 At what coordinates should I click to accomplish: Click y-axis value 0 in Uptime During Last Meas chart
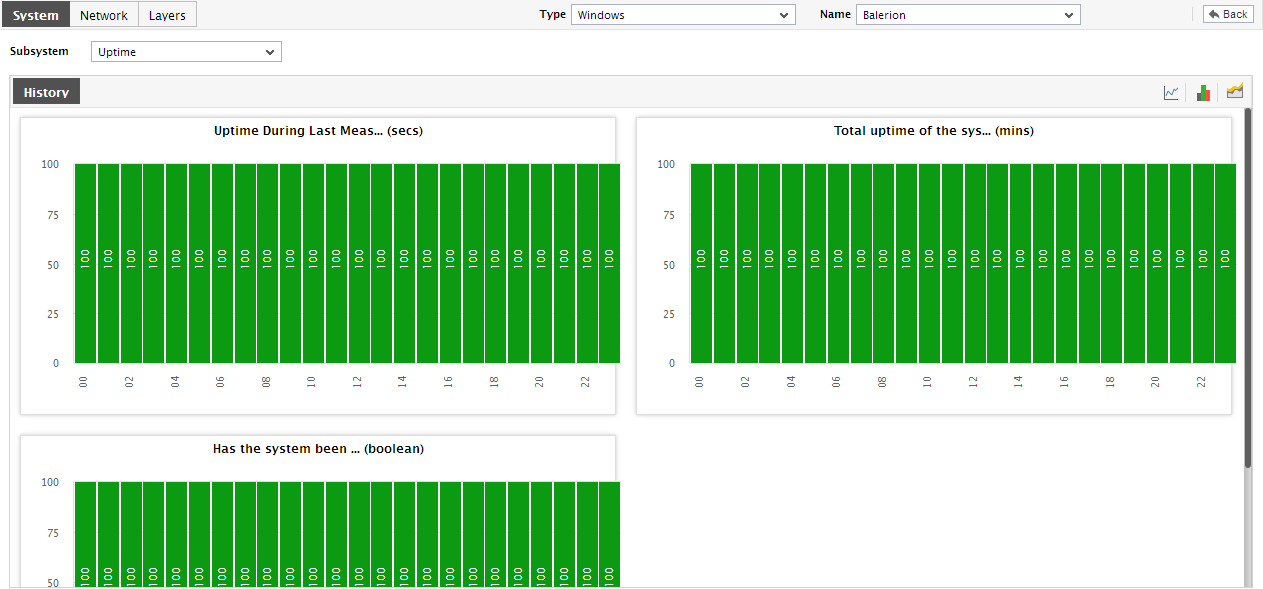[x=56, y=363]
